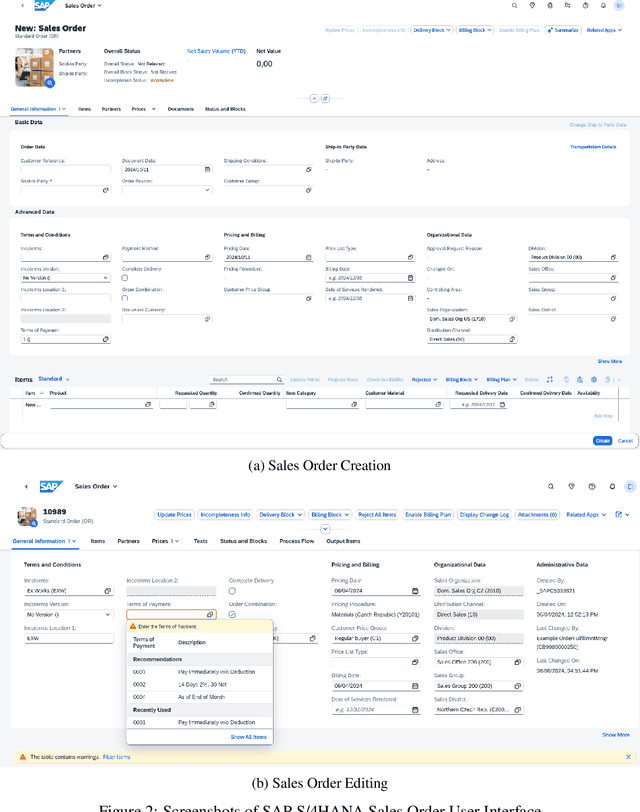
Task: Open the table settings gear in the Items toolbar
Action: tap(594, 380)
